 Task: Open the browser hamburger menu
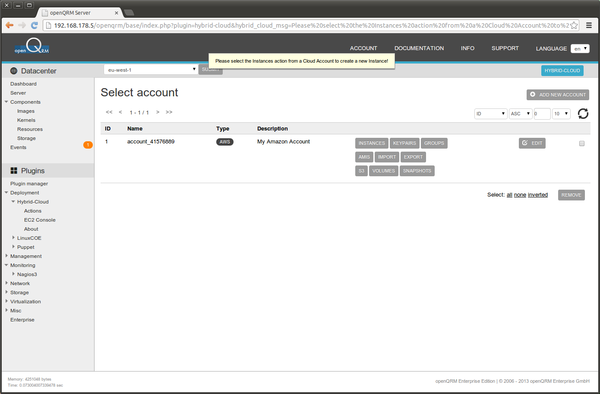pyautogui.click(x=589, y=25)
